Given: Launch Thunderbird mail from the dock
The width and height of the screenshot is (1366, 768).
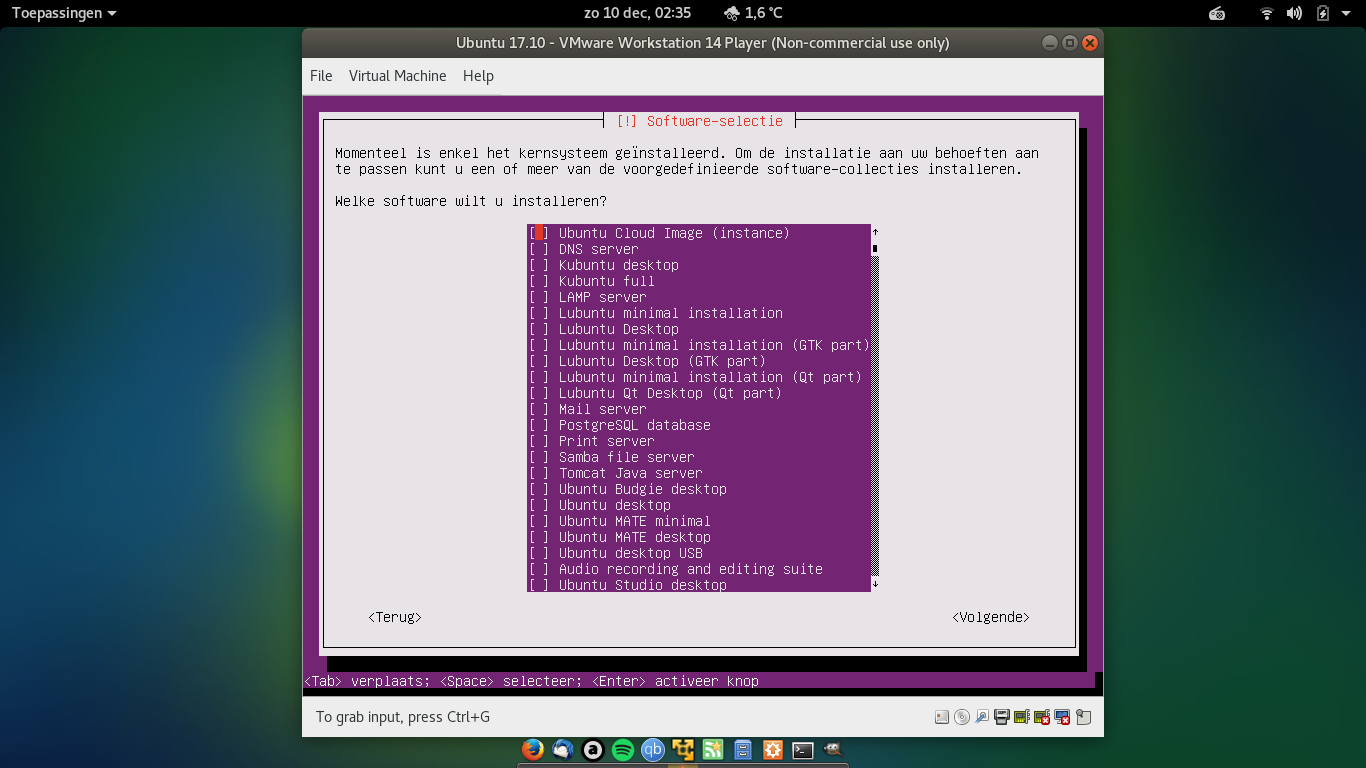Looking at the screenshot, I should click(x=563, y=749).
